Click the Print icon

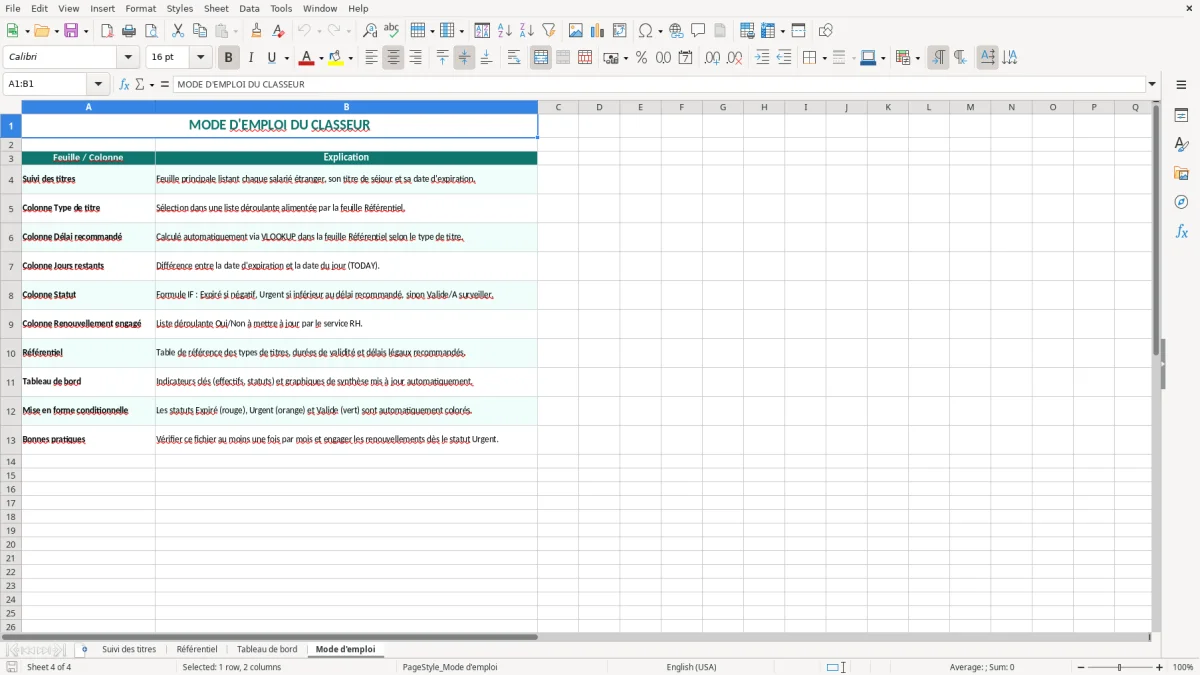coord(129,31)
